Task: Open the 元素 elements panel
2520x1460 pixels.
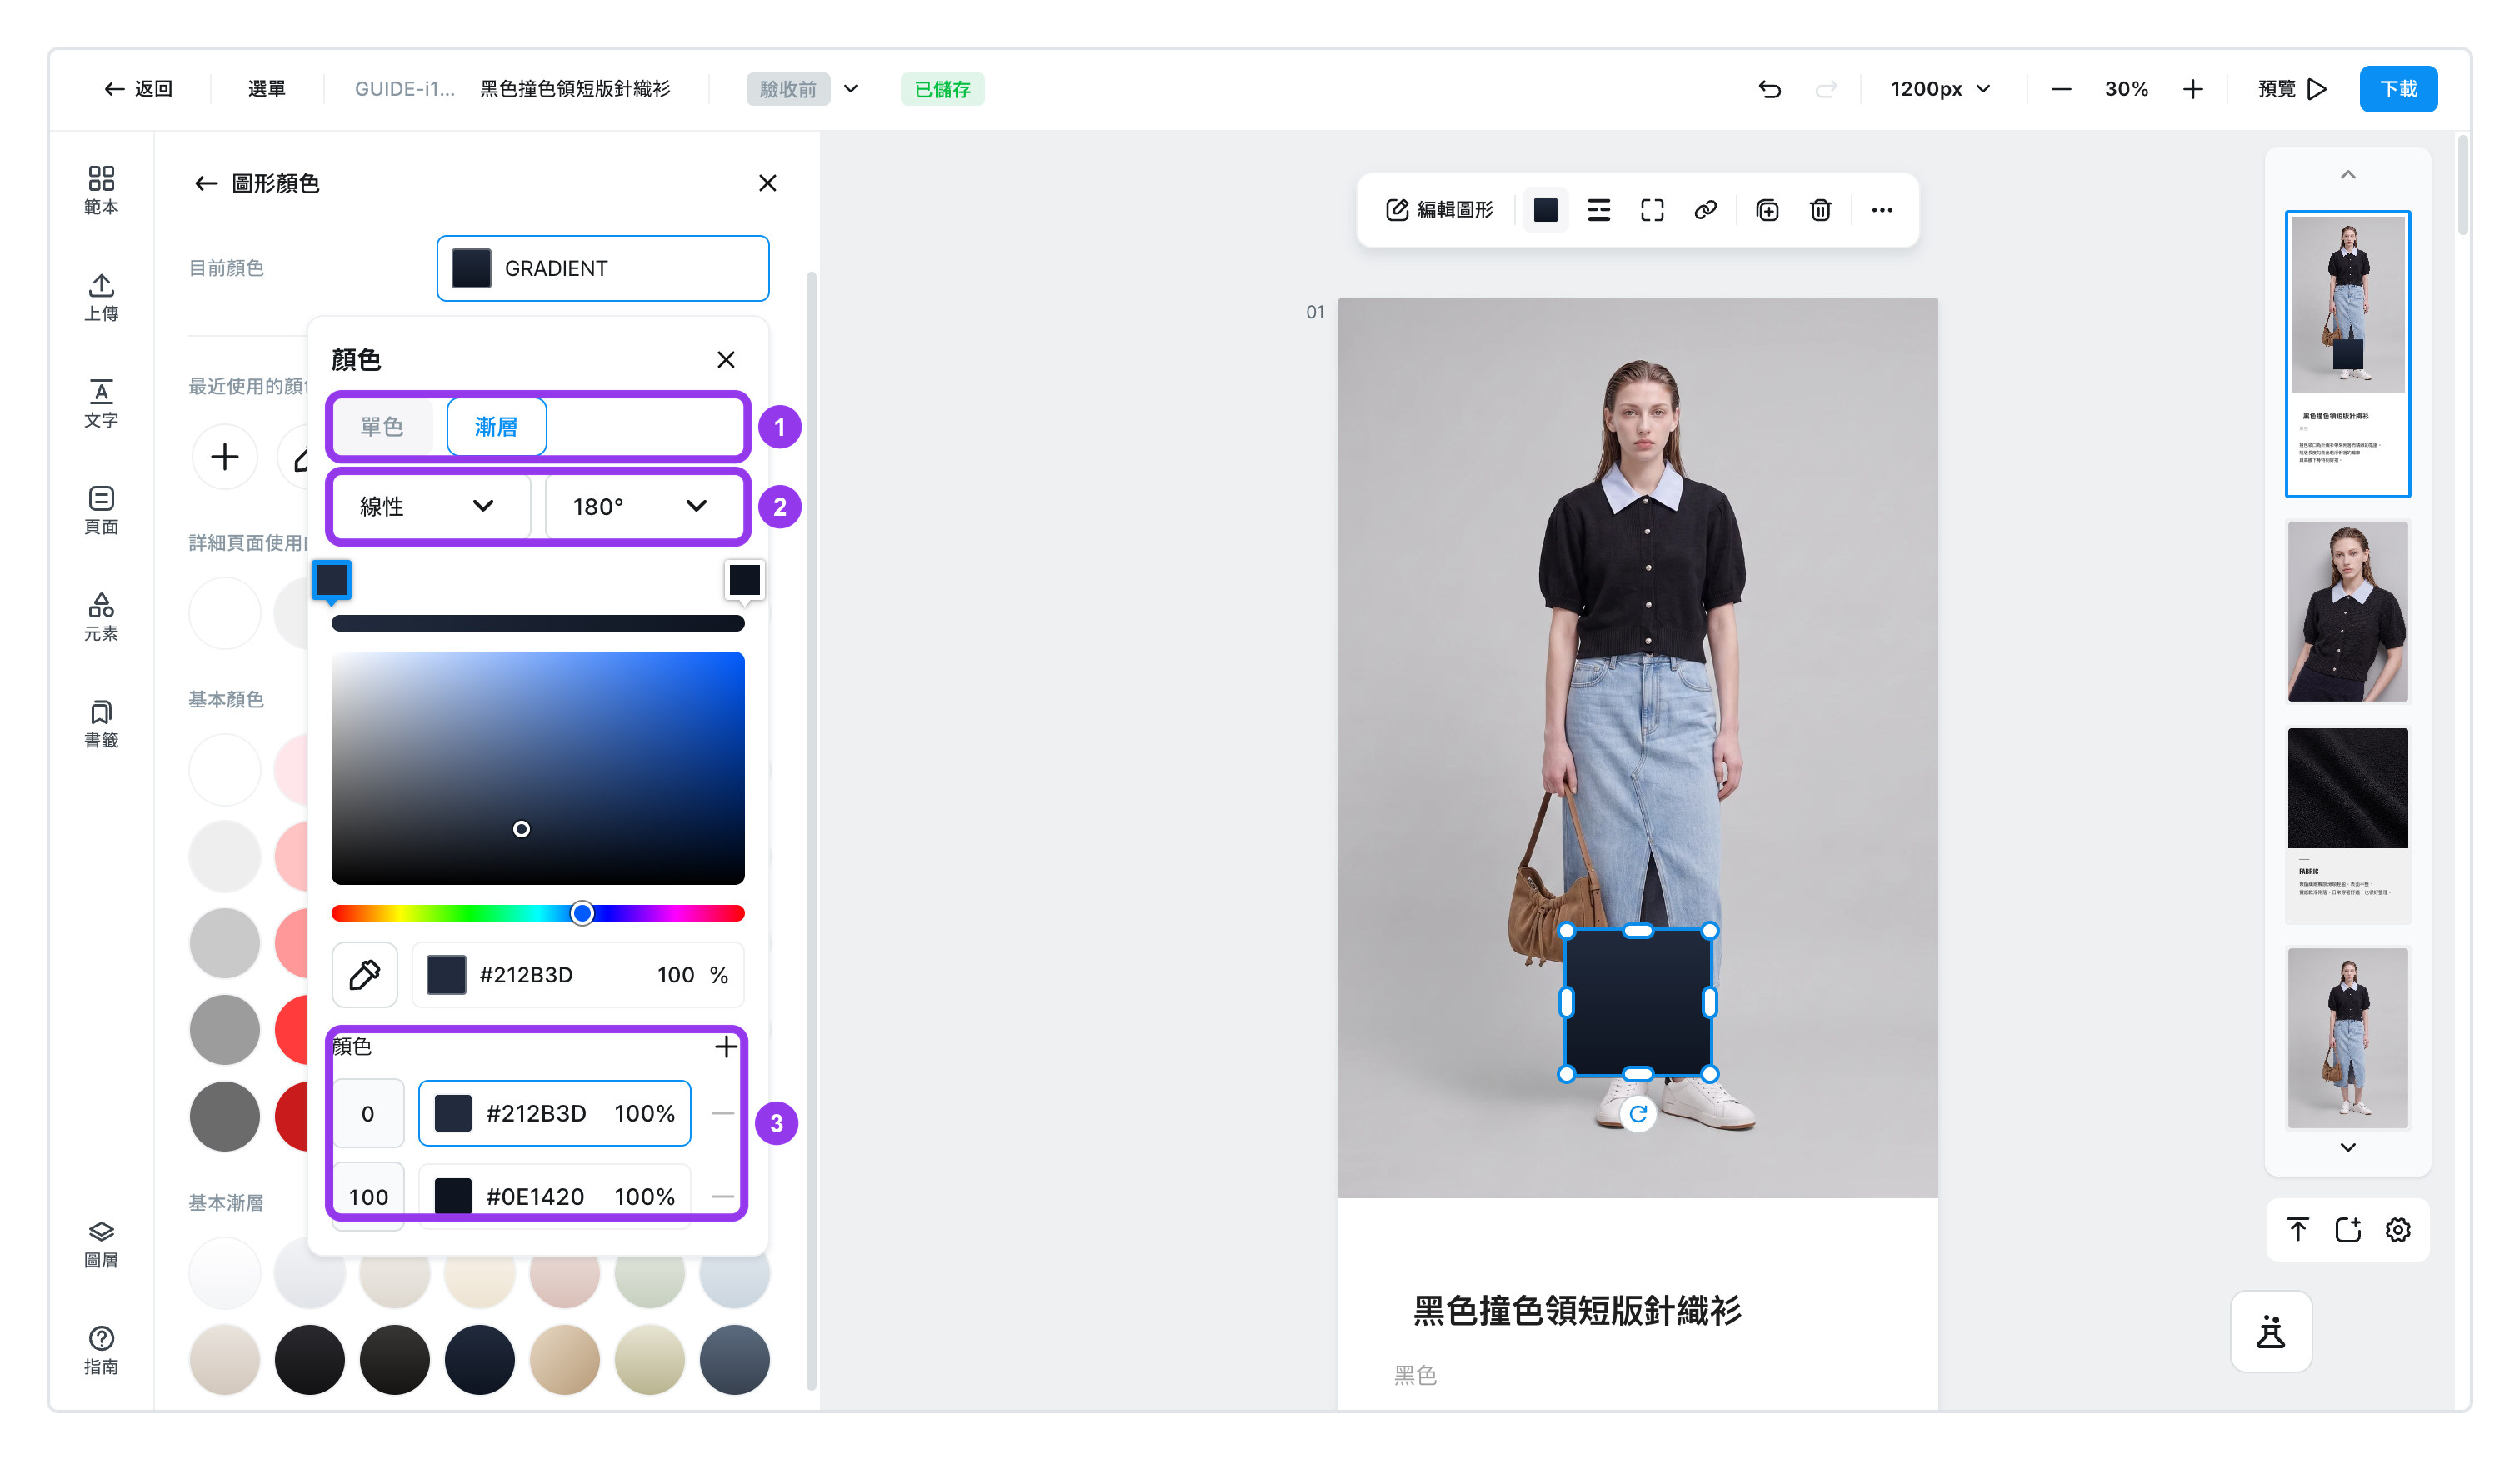Action: [x=101, y=617]
